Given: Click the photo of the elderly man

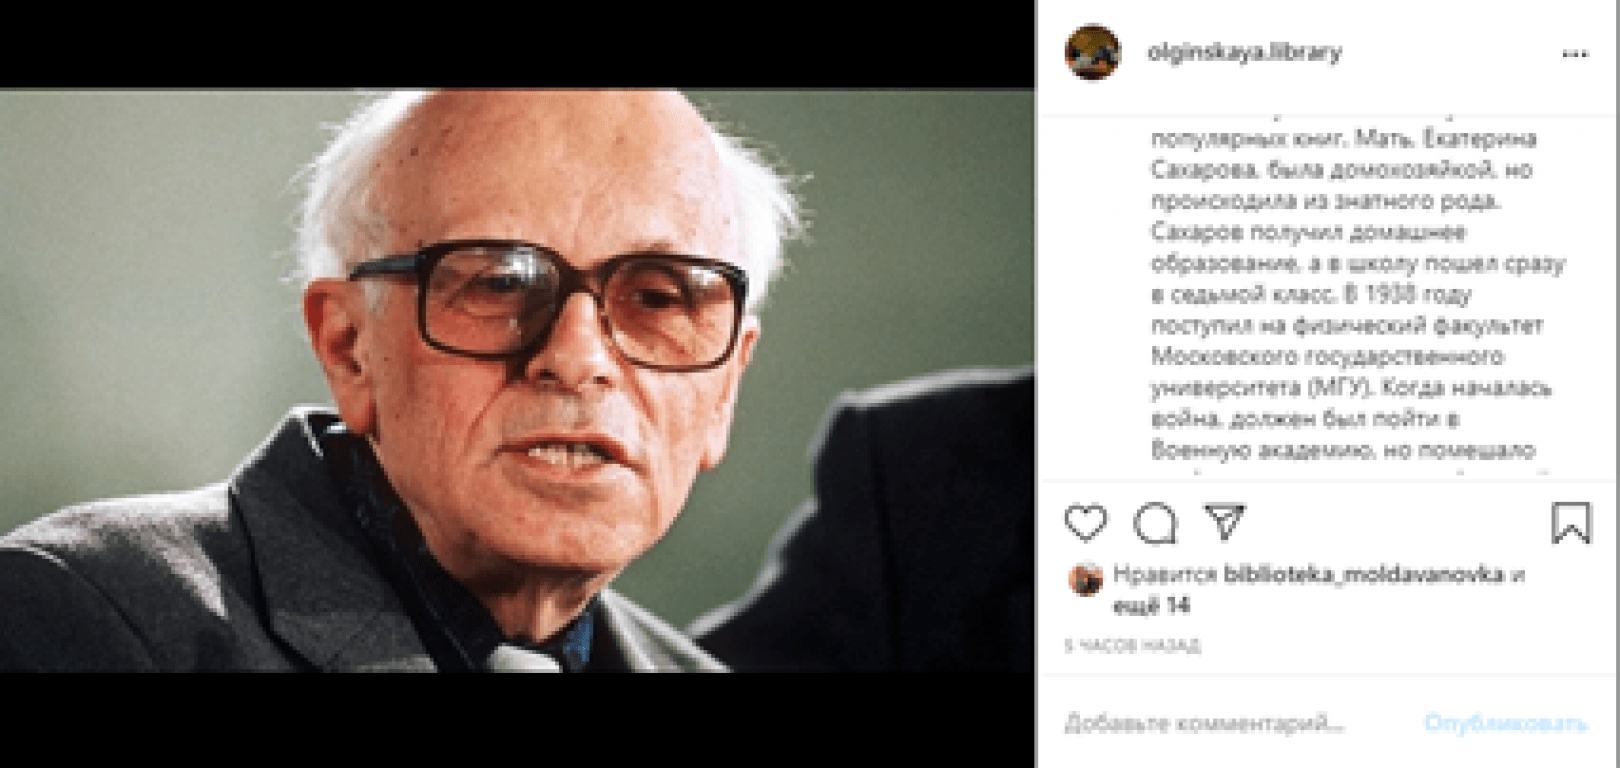Looking at the screenshot, I should pyautogui.click(x=517, y=380).
